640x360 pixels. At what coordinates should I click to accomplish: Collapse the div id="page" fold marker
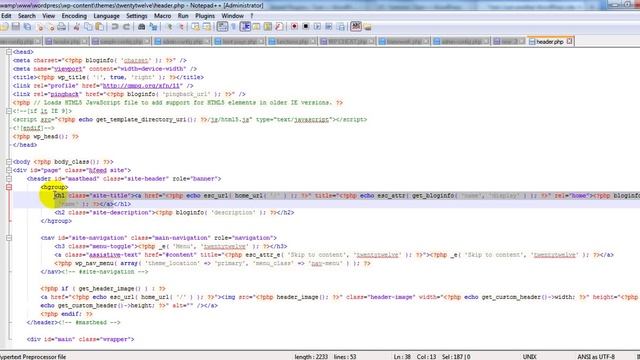point(9,170)
